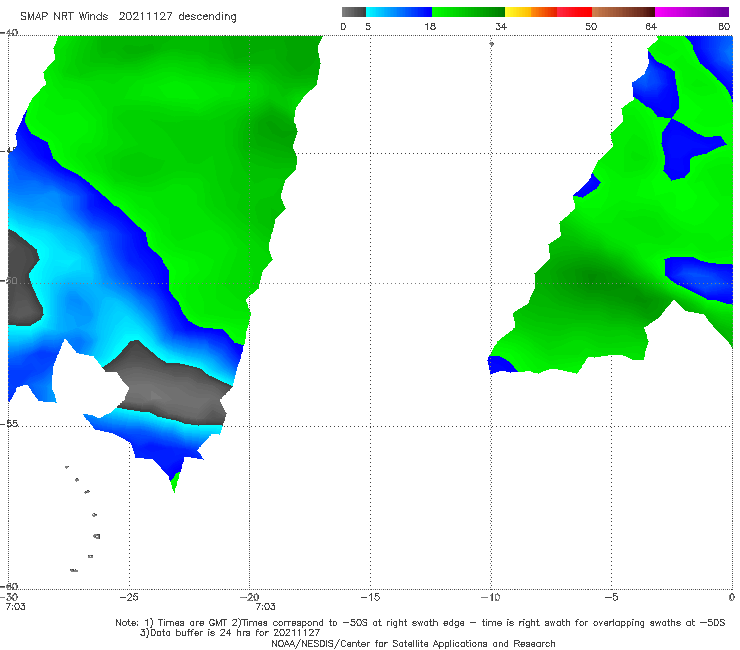This screenshot has height=650, width=740.
Task: Click the brown 50–64 colorbar segment
Action: (623, 12)
